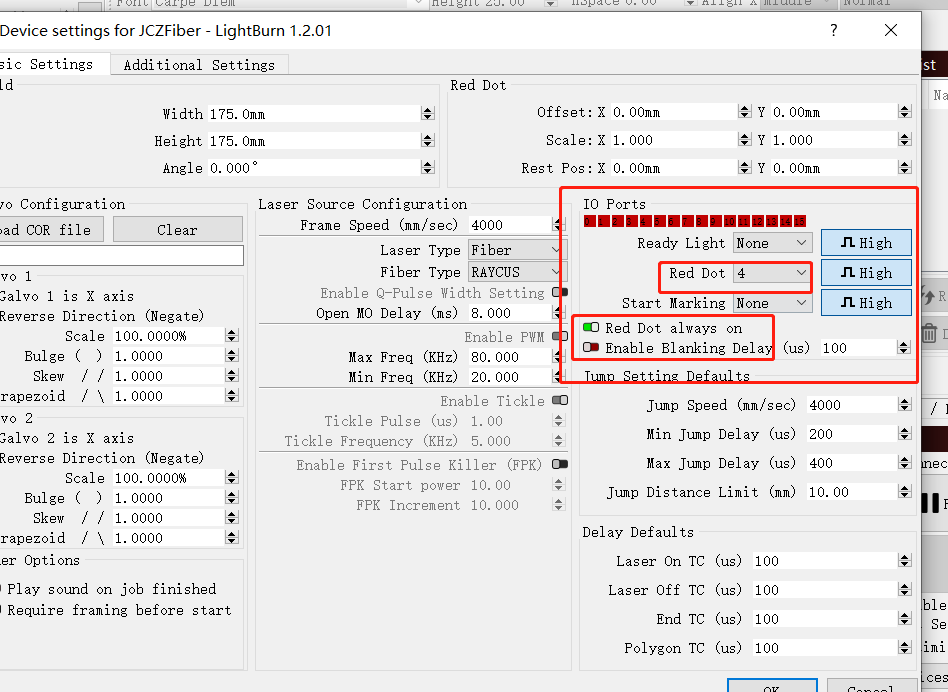Viewport: 948px width, 692px height.
Task: Click the Load COR file button
Action: pos(48,230)
